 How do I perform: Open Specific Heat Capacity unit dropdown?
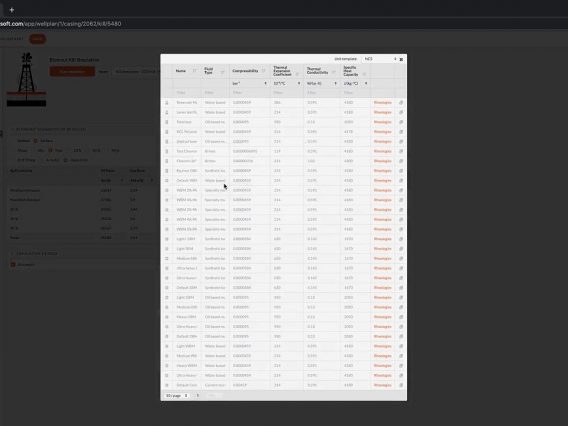pyautogui.click(x=355, y=83)
